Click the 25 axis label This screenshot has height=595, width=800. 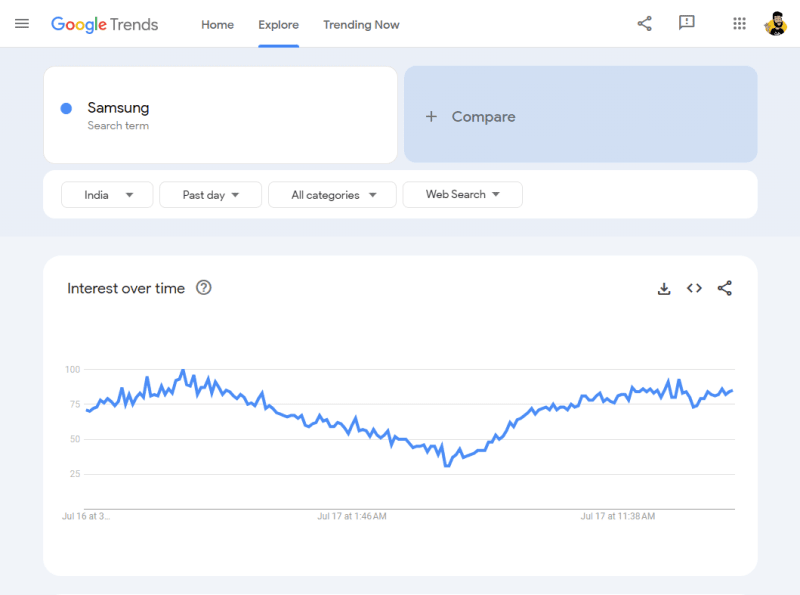pyautogui.click(x=75, y=474)
